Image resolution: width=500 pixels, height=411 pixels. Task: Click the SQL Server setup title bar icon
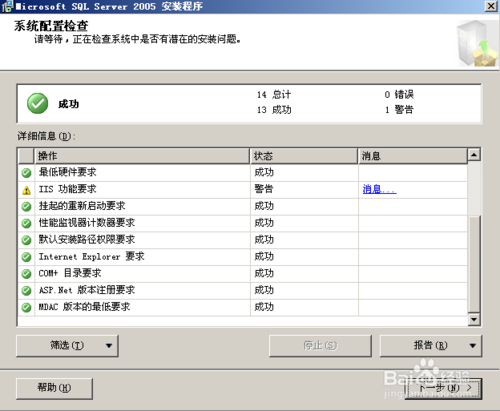coord(7,6)
